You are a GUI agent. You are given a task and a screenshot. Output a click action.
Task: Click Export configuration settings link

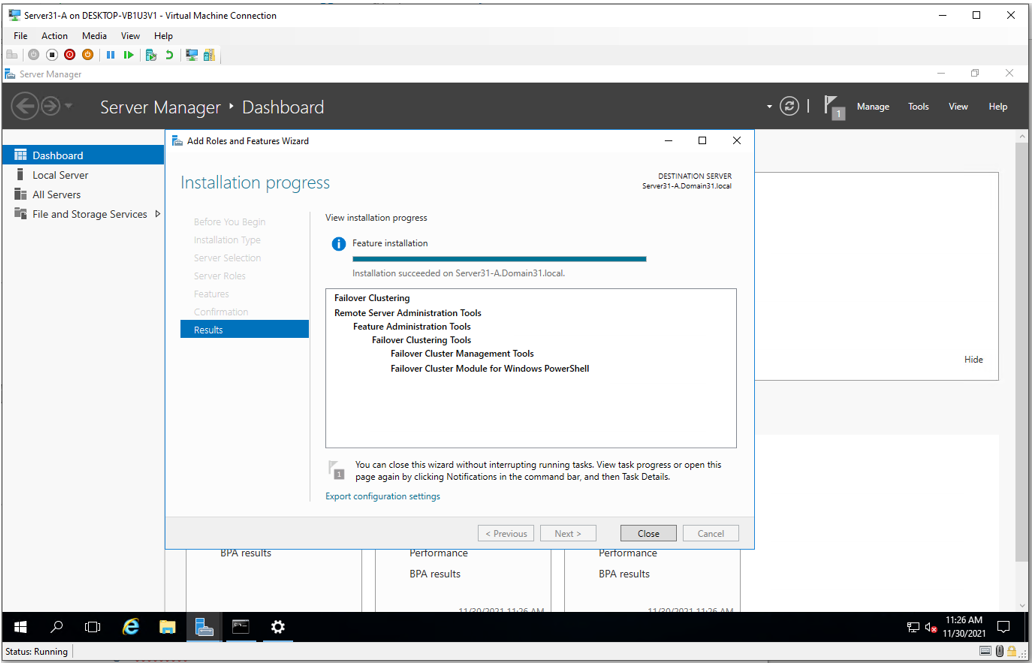click(382, 496)
